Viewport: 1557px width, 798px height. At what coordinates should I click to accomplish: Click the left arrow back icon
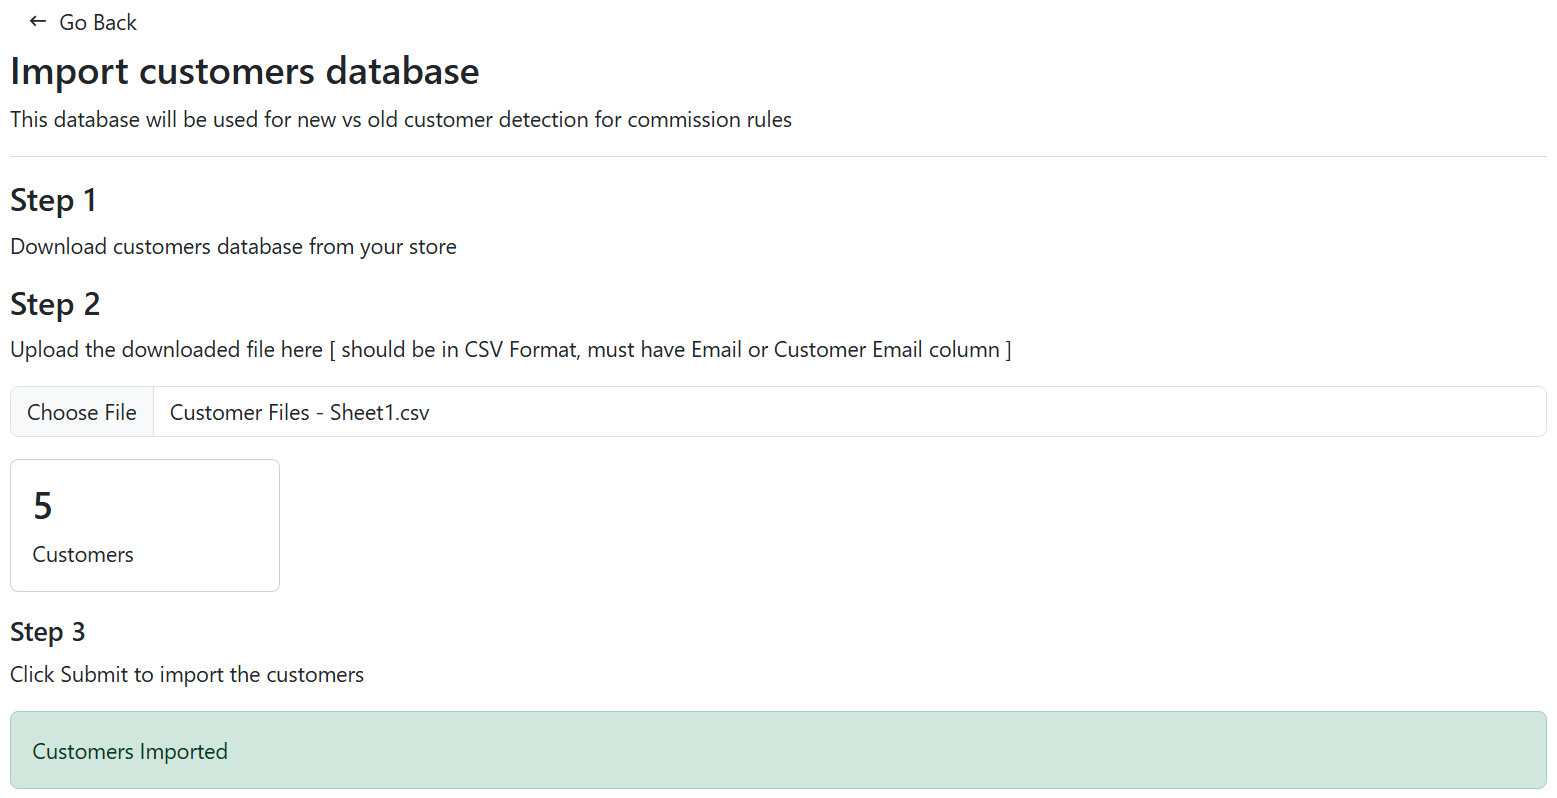pos(38,21)
